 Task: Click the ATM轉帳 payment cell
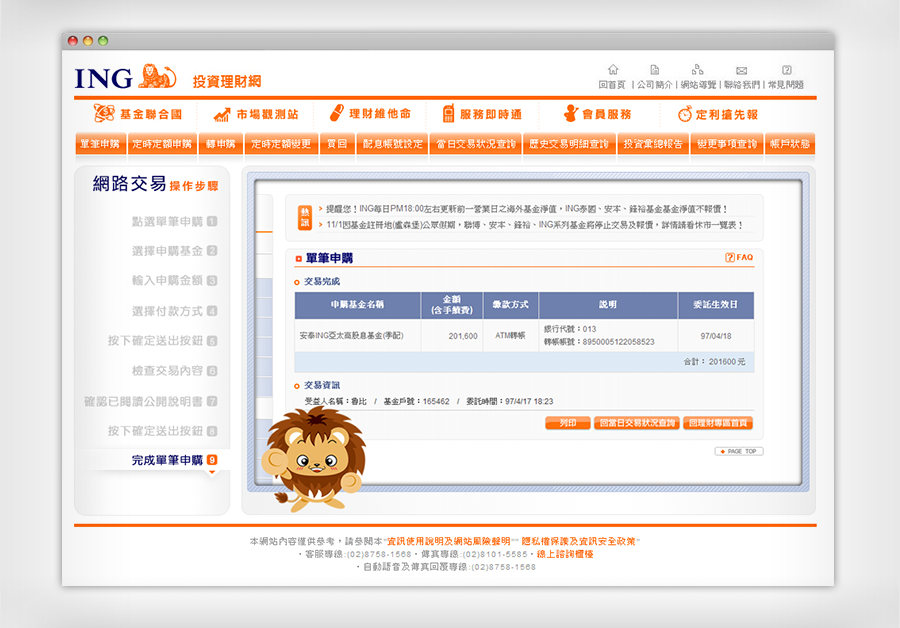tap(510, 336)
